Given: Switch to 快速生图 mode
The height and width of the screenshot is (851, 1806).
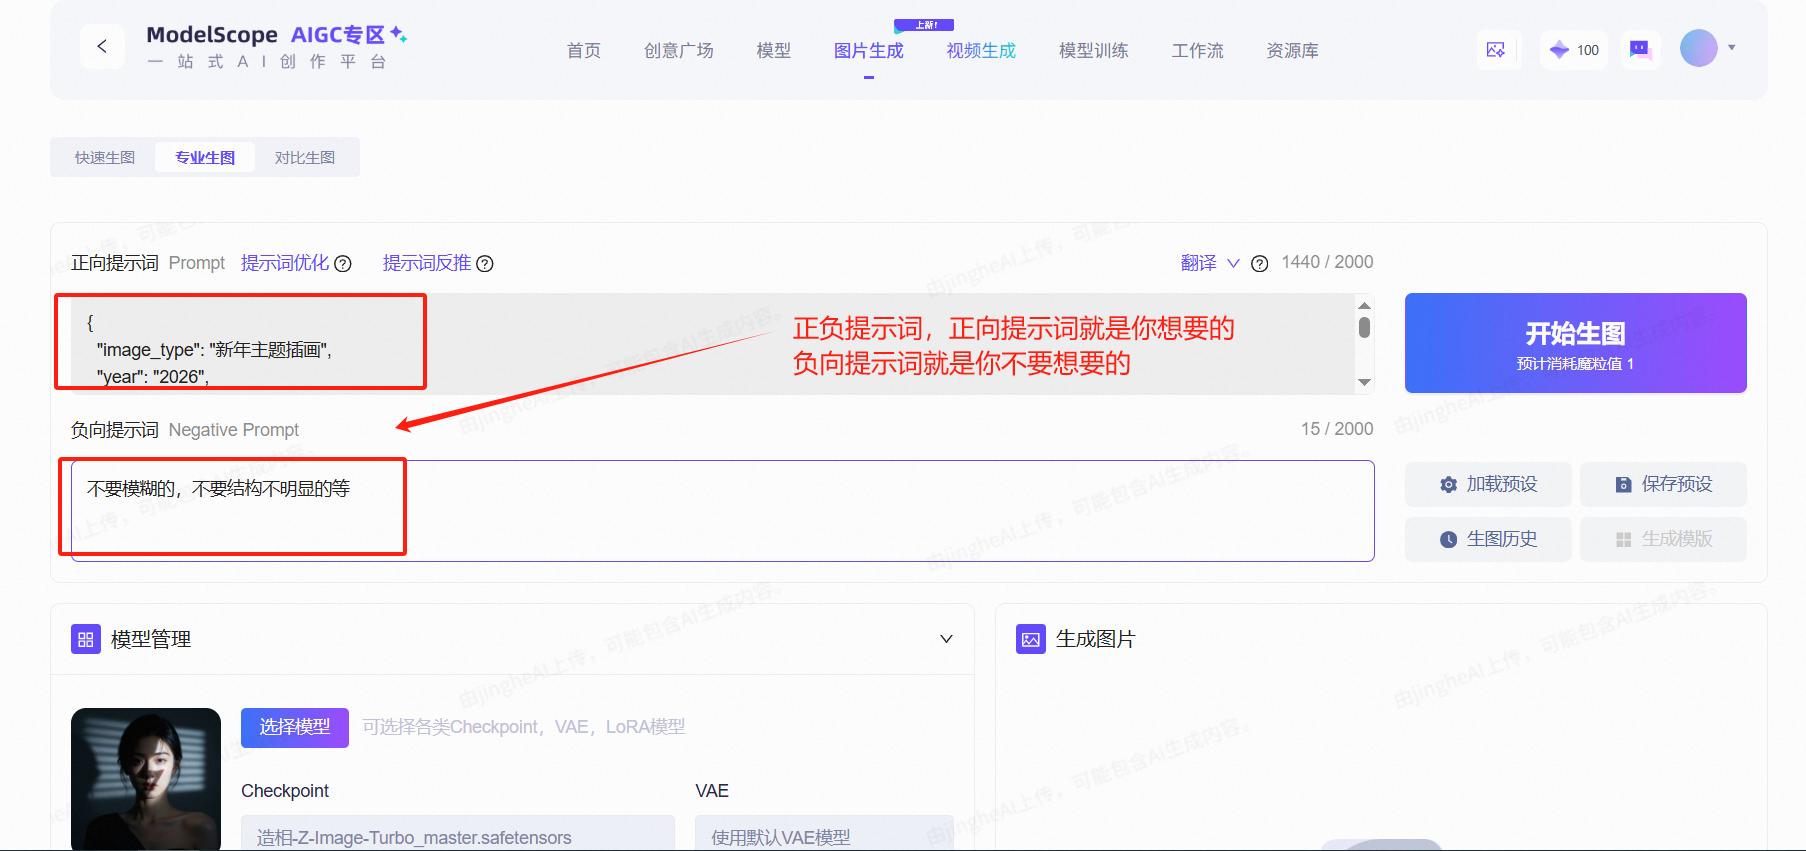Looking at the screenshot, I should pyautogui.click(x=105, y=158).
